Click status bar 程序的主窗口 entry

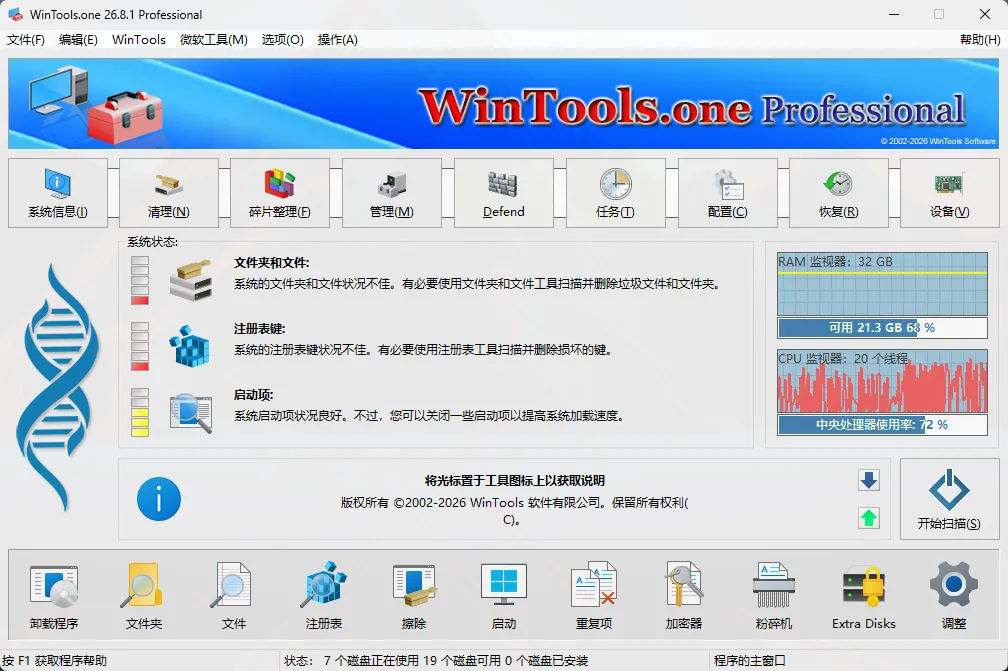750,661
